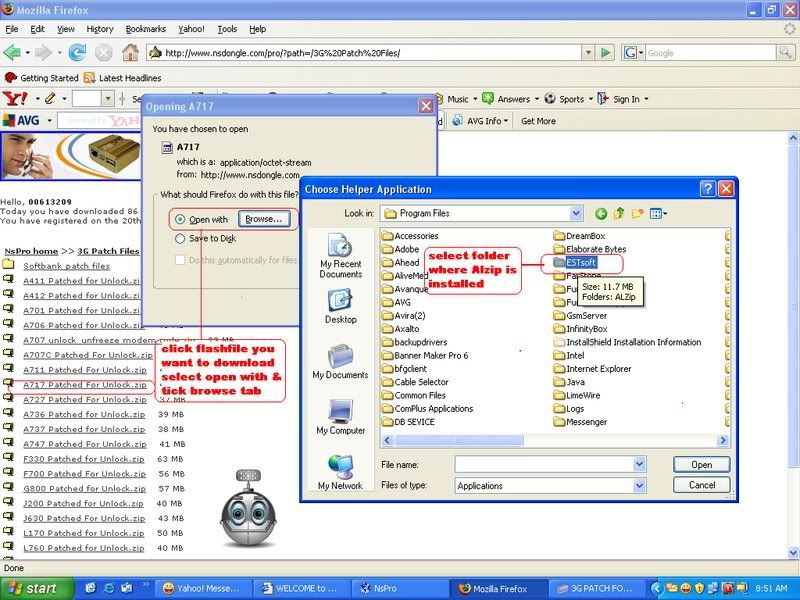
Task: Click the question mark Help button in helper dialog
Action: coord(708,189)
